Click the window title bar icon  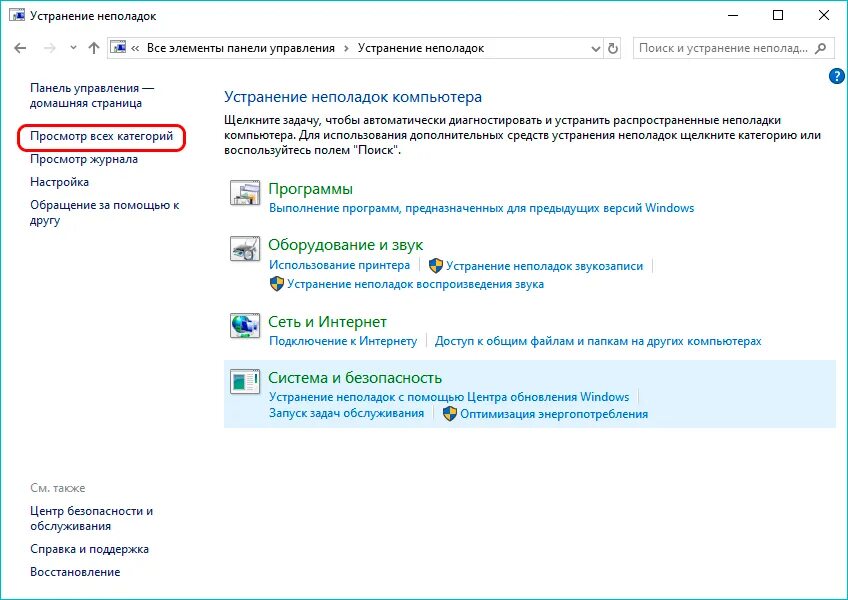(17, 15)
